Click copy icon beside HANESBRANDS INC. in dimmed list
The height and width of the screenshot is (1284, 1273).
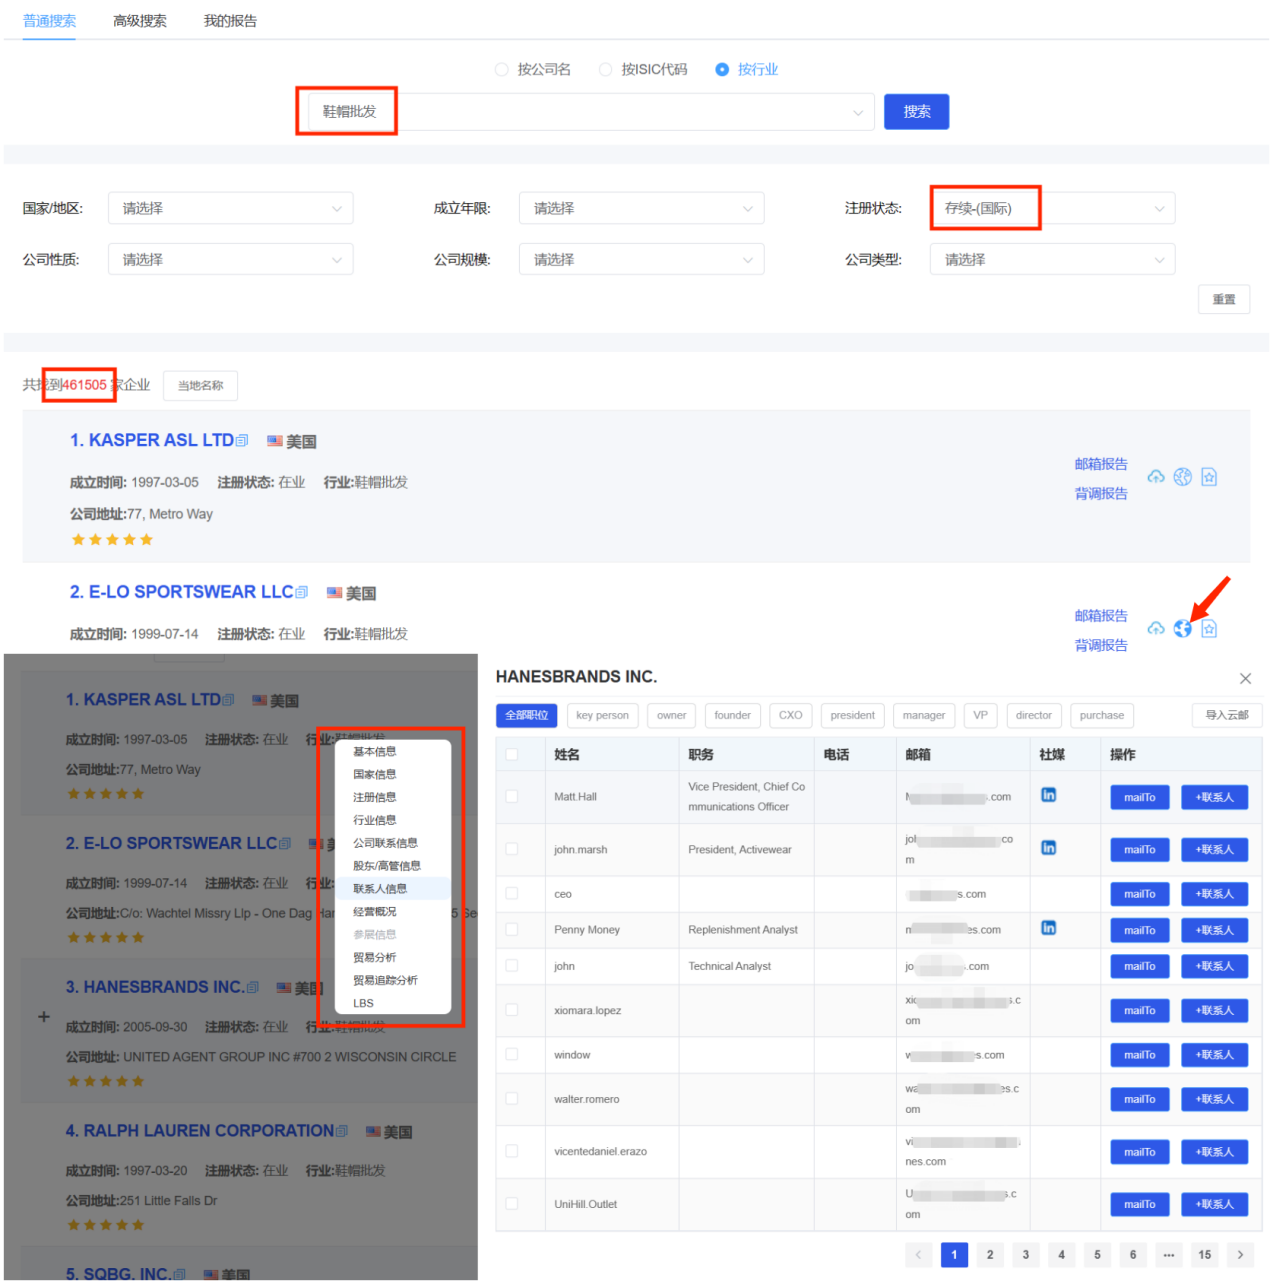(x=253, y=988)
